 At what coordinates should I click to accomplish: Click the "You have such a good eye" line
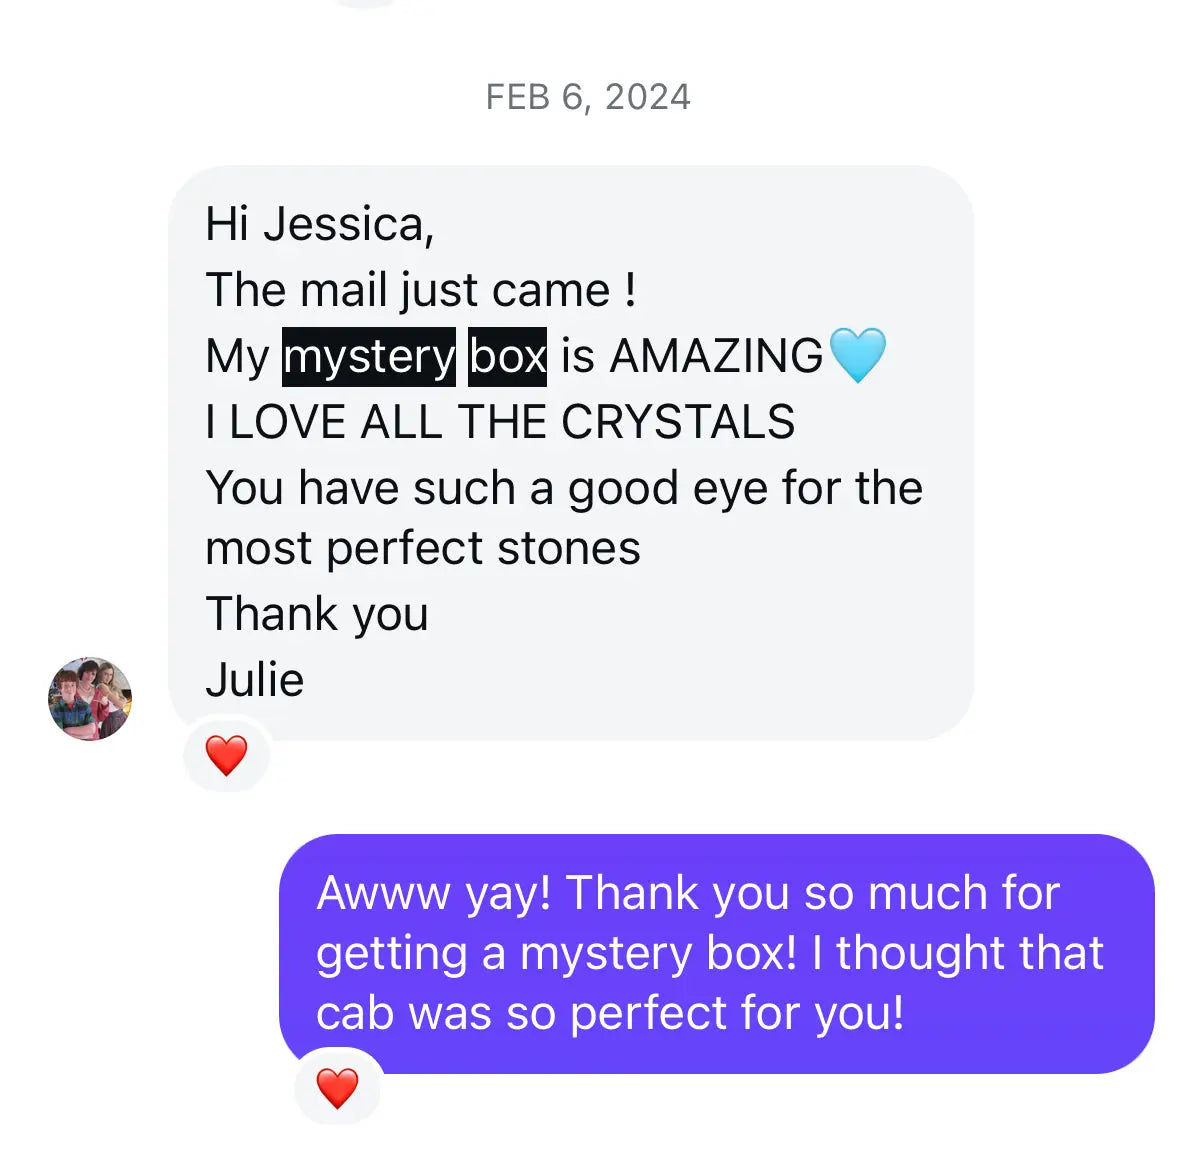563,488
